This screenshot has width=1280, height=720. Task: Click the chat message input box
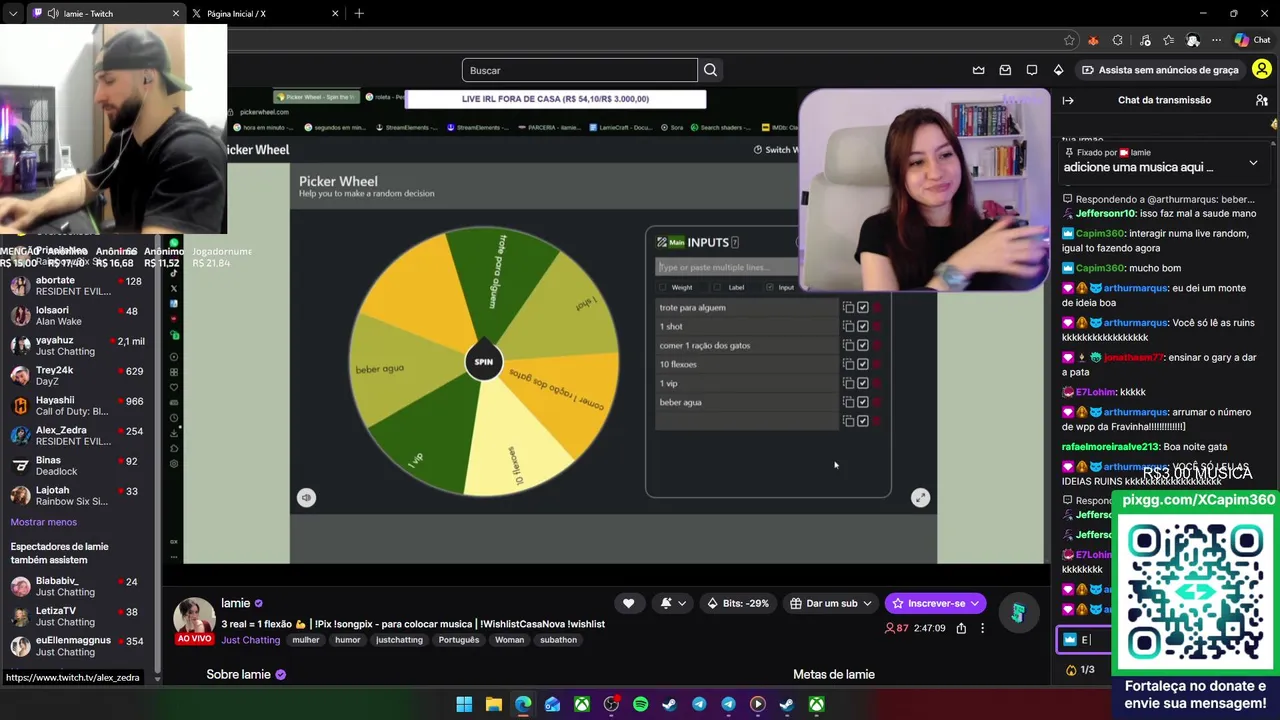(x=1085, y=640)
